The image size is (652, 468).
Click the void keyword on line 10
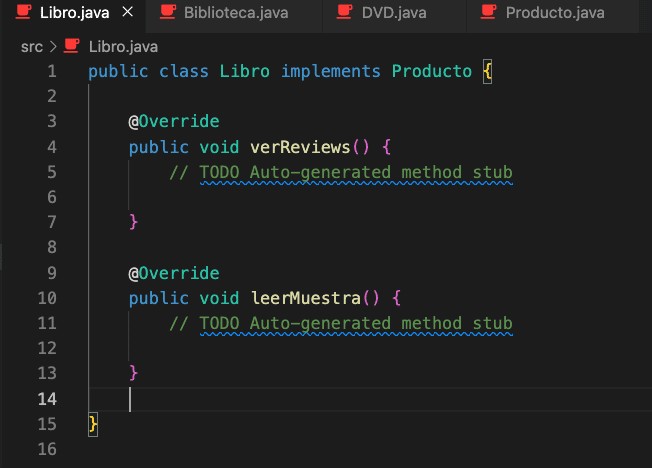[x=219, y=298]
